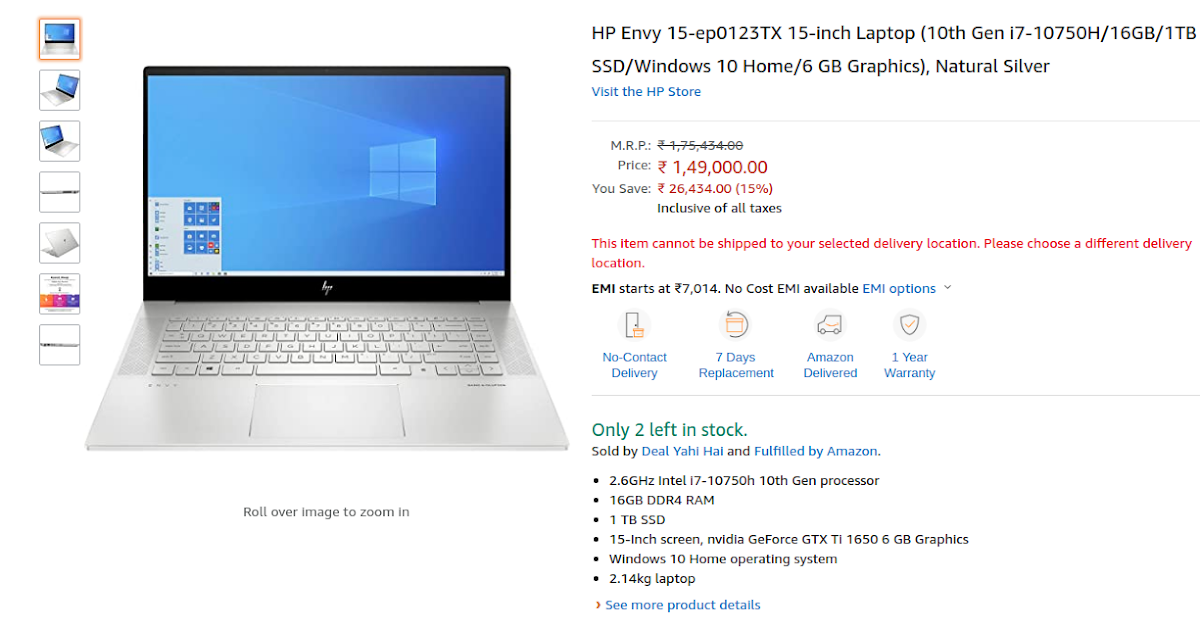Image resolution: width=1200 pixels, height=630 pixels.
Task: Visit the HP Store link
Action: tap(646, 91)
